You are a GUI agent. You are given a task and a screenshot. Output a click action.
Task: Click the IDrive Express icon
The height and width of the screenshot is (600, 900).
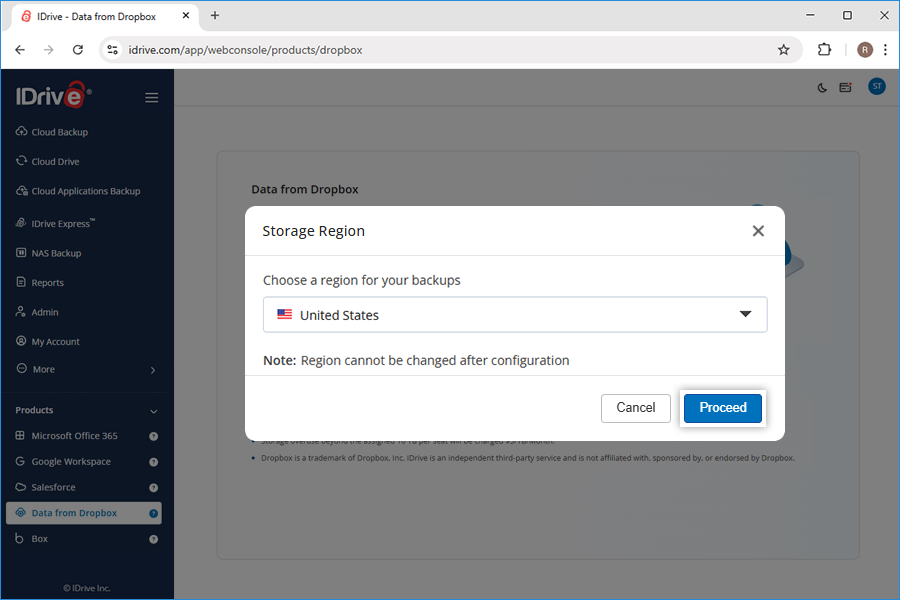(21, 223)
